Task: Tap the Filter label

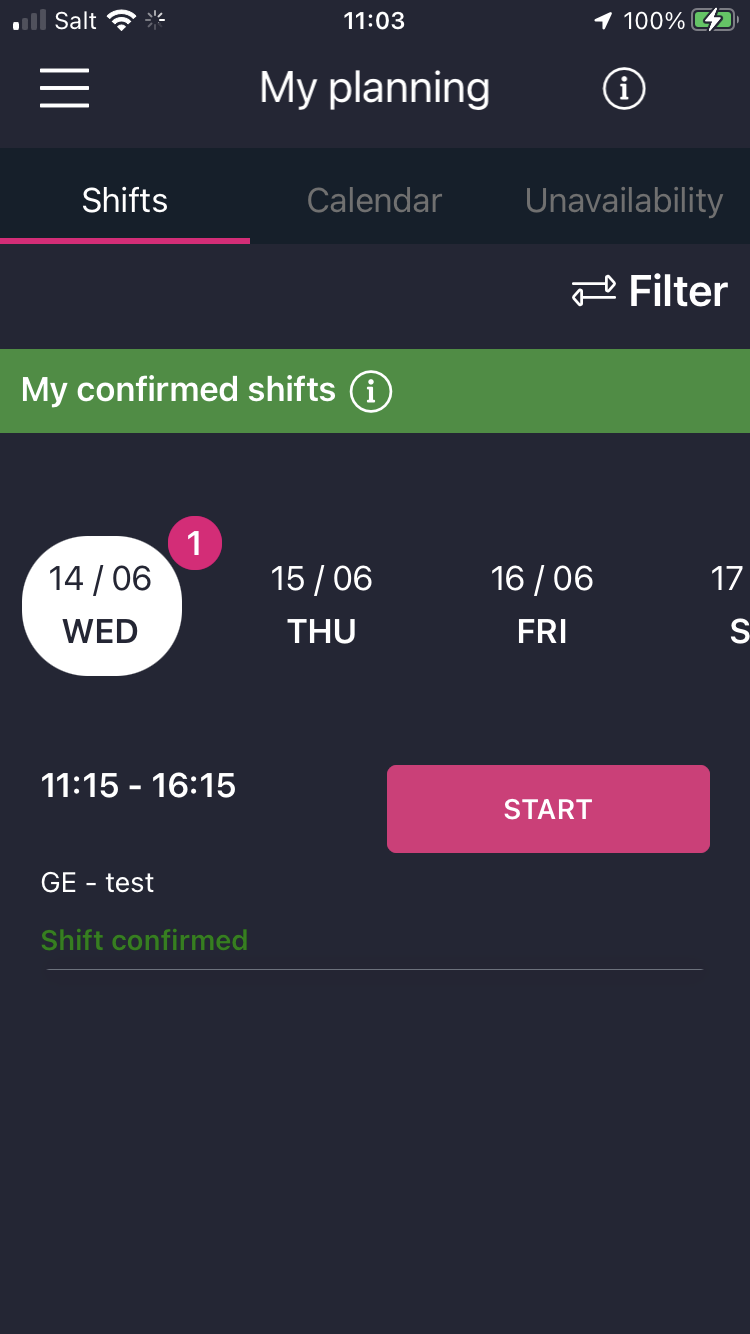Action: pyautogui.click(x=678, y=292)
